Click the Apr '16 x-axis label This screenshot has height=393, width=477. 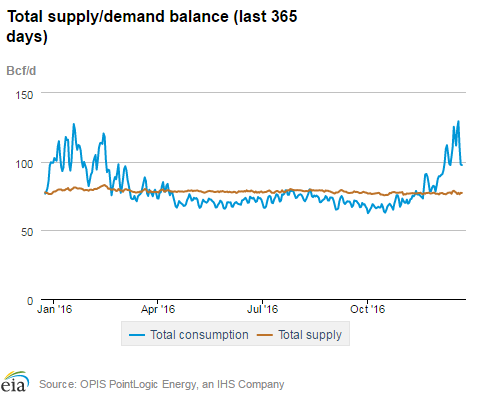[x=158, y=309]
